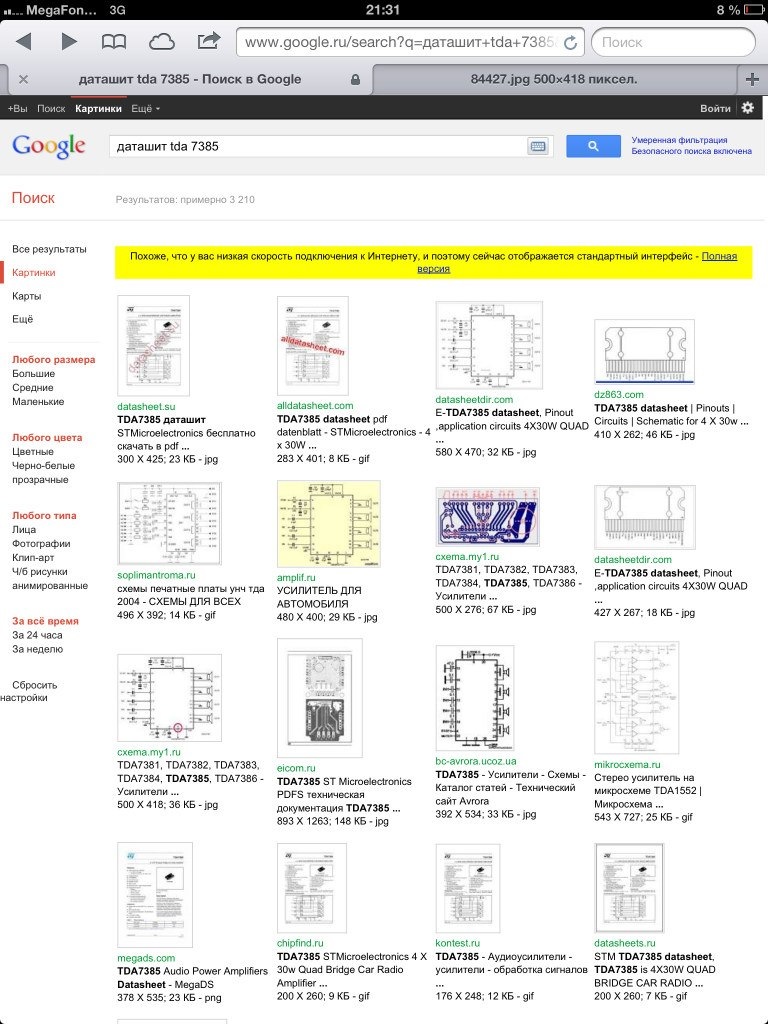The width and height of the screenshot is (768, 1024).
Task: Filter by Маленькие size
Action: [38, 402]
